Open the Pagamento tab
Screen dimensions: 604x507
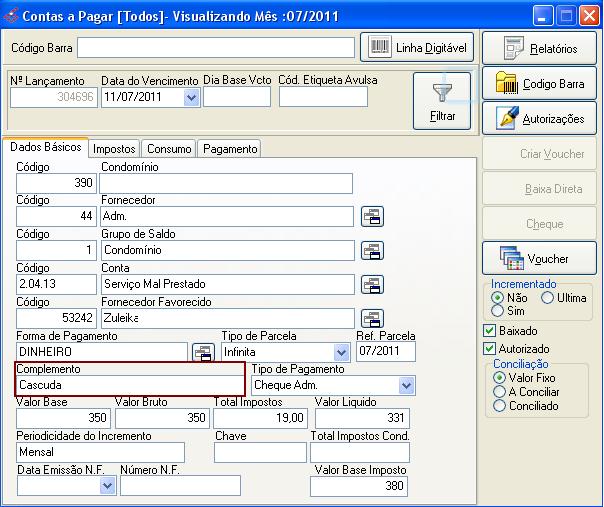click(230, 149)
